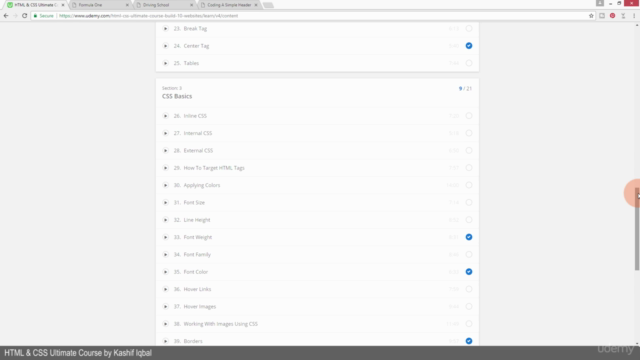Switch to Coding A Simple Header tab
The image size is (640, 360).
(x=229, y=5)
